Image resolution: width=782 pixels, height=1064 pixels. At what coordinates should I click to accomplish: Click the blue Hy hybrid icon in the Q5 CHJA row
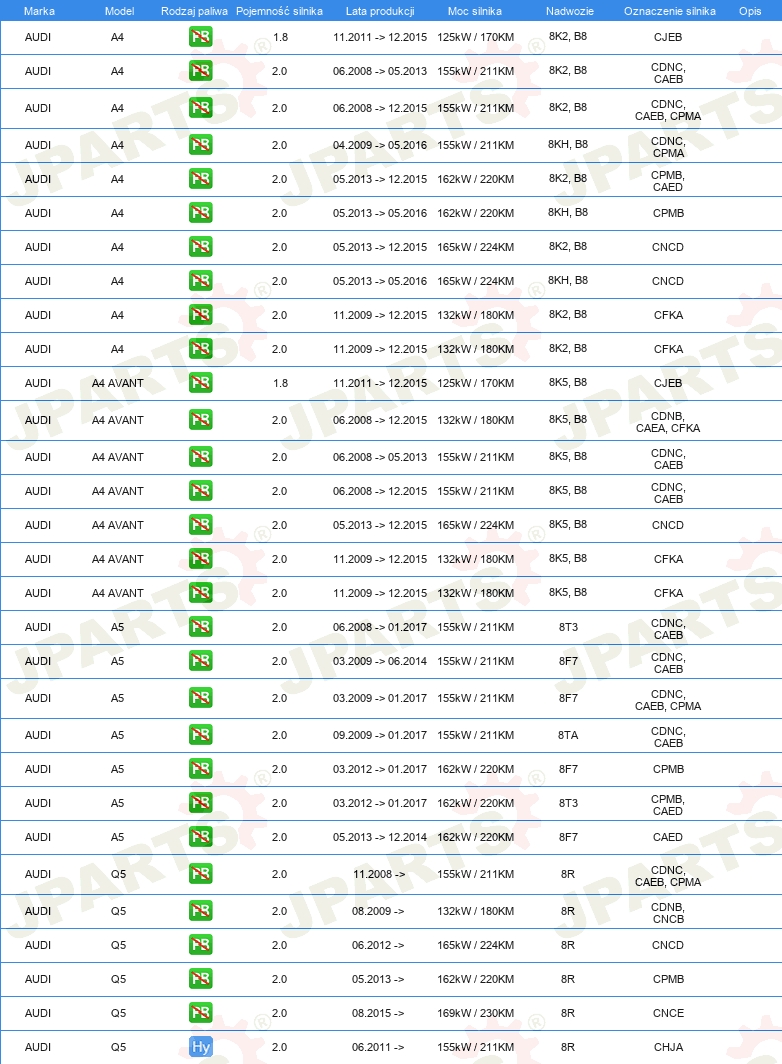pos(200,1046)
